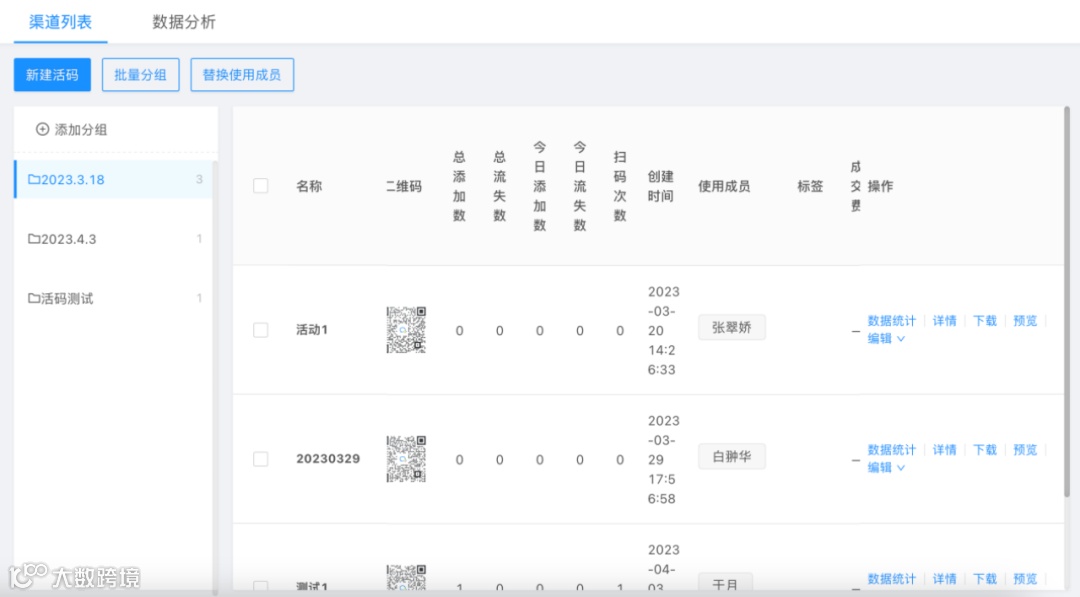This screenshot has height=597, width=1080.
Task: Click the 白翀华 member tag
Action: click(731, 457)
